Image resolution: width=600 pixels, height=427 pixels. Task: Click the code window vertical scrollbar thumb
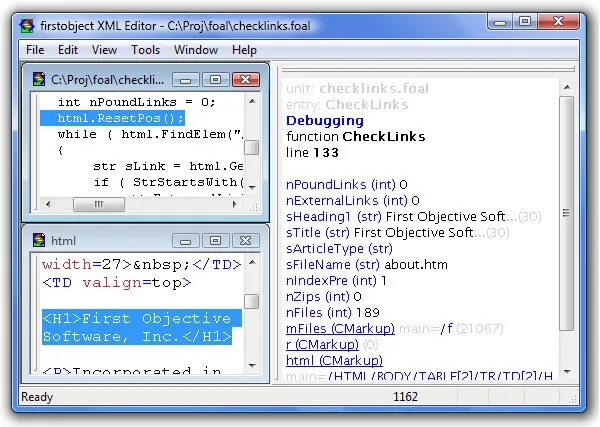coord(252,148)
